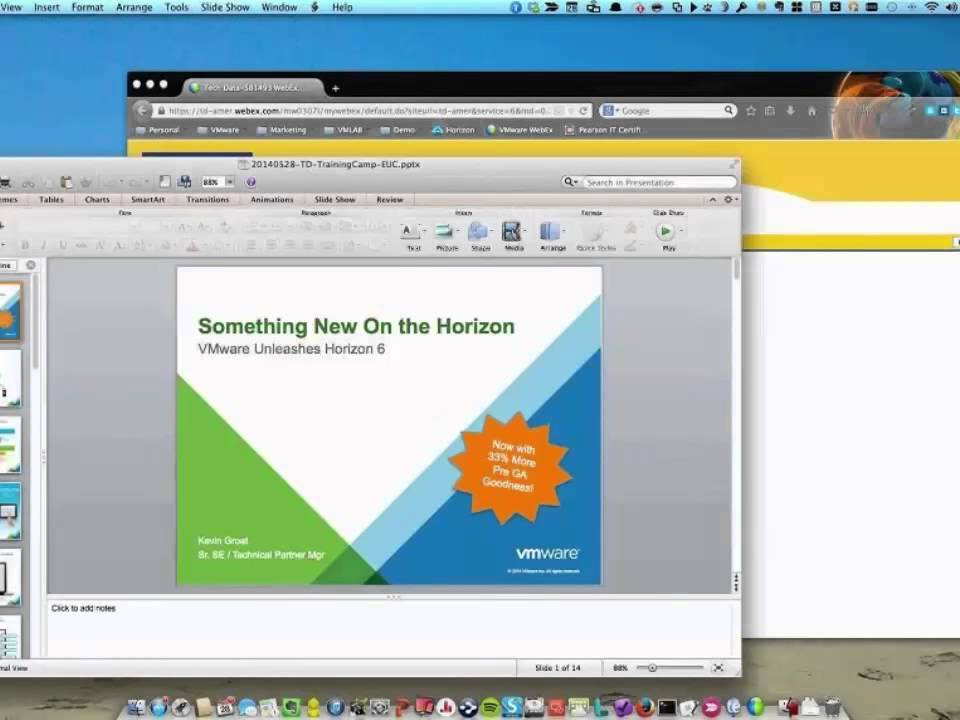Click the new slide layout icon in toolbar

165,182
